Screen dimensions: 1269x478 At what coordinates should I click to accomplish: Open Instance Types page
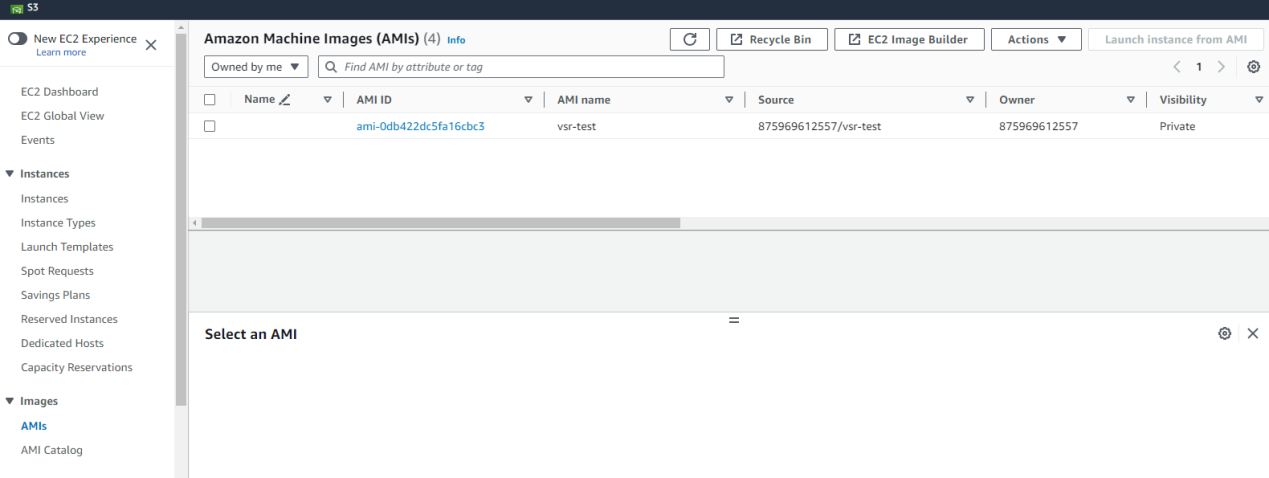point(58,223)
